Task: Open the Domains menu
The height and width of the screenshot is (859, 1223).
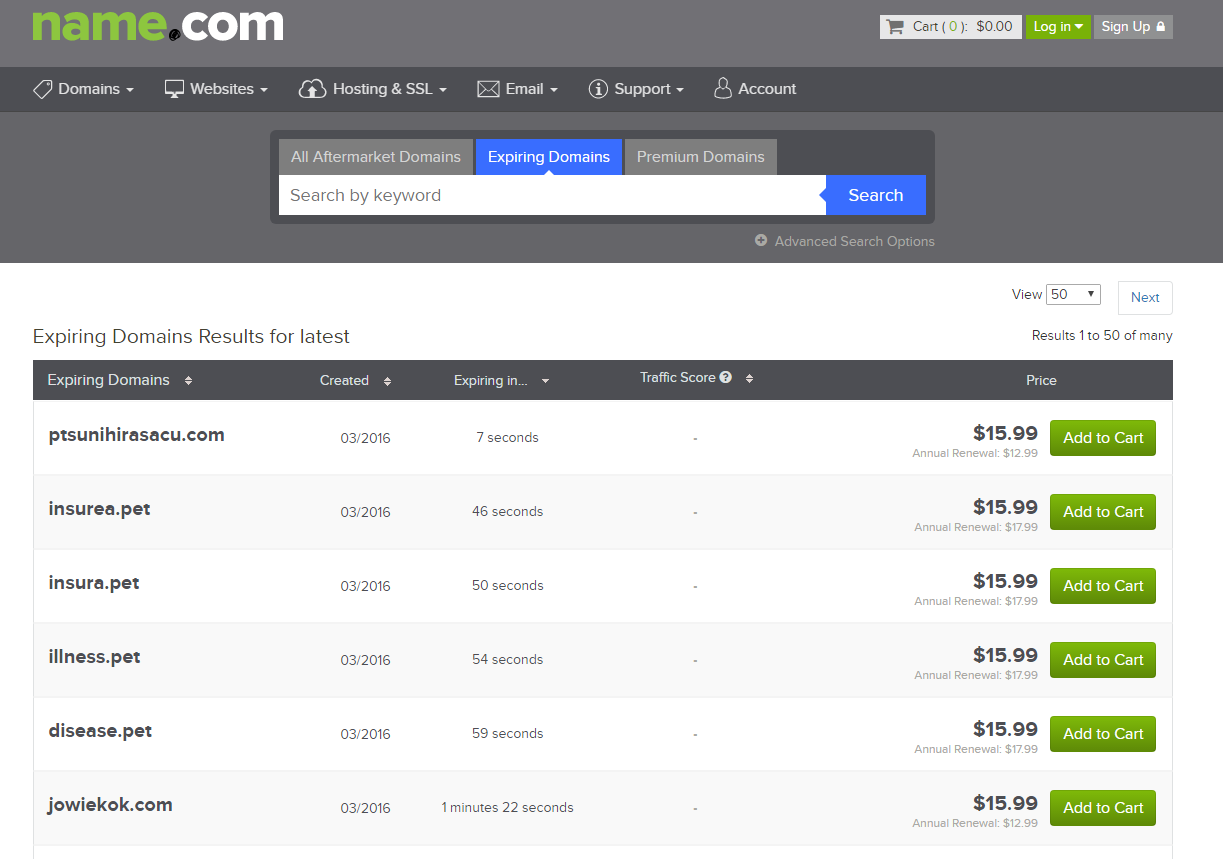Action: [x=83, y=89]
